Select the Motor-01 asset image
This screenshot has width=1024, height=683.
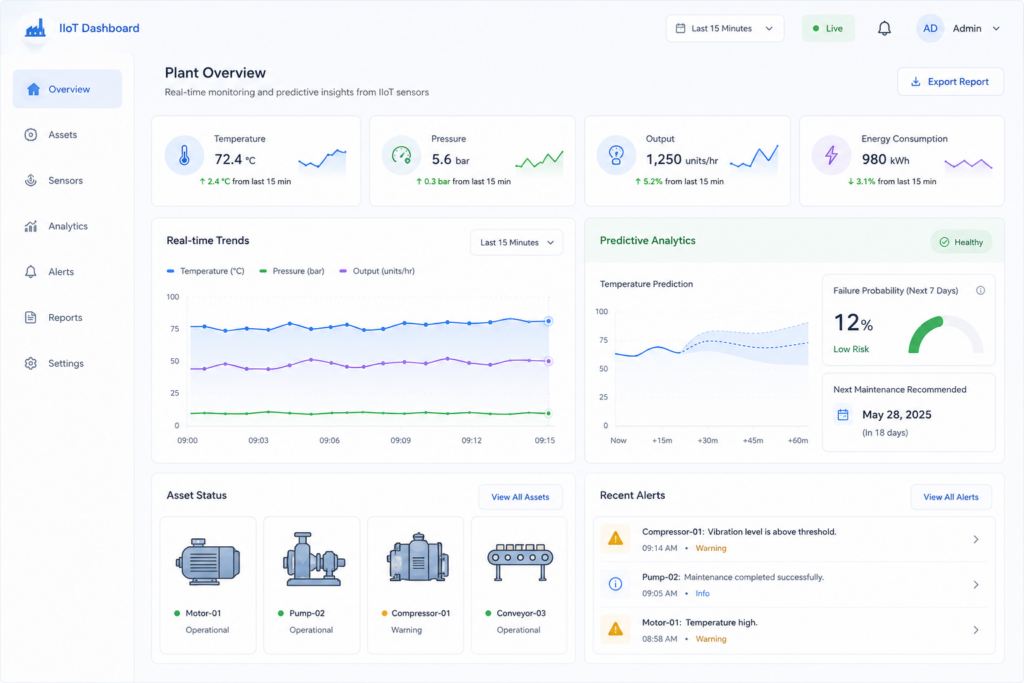208,561
